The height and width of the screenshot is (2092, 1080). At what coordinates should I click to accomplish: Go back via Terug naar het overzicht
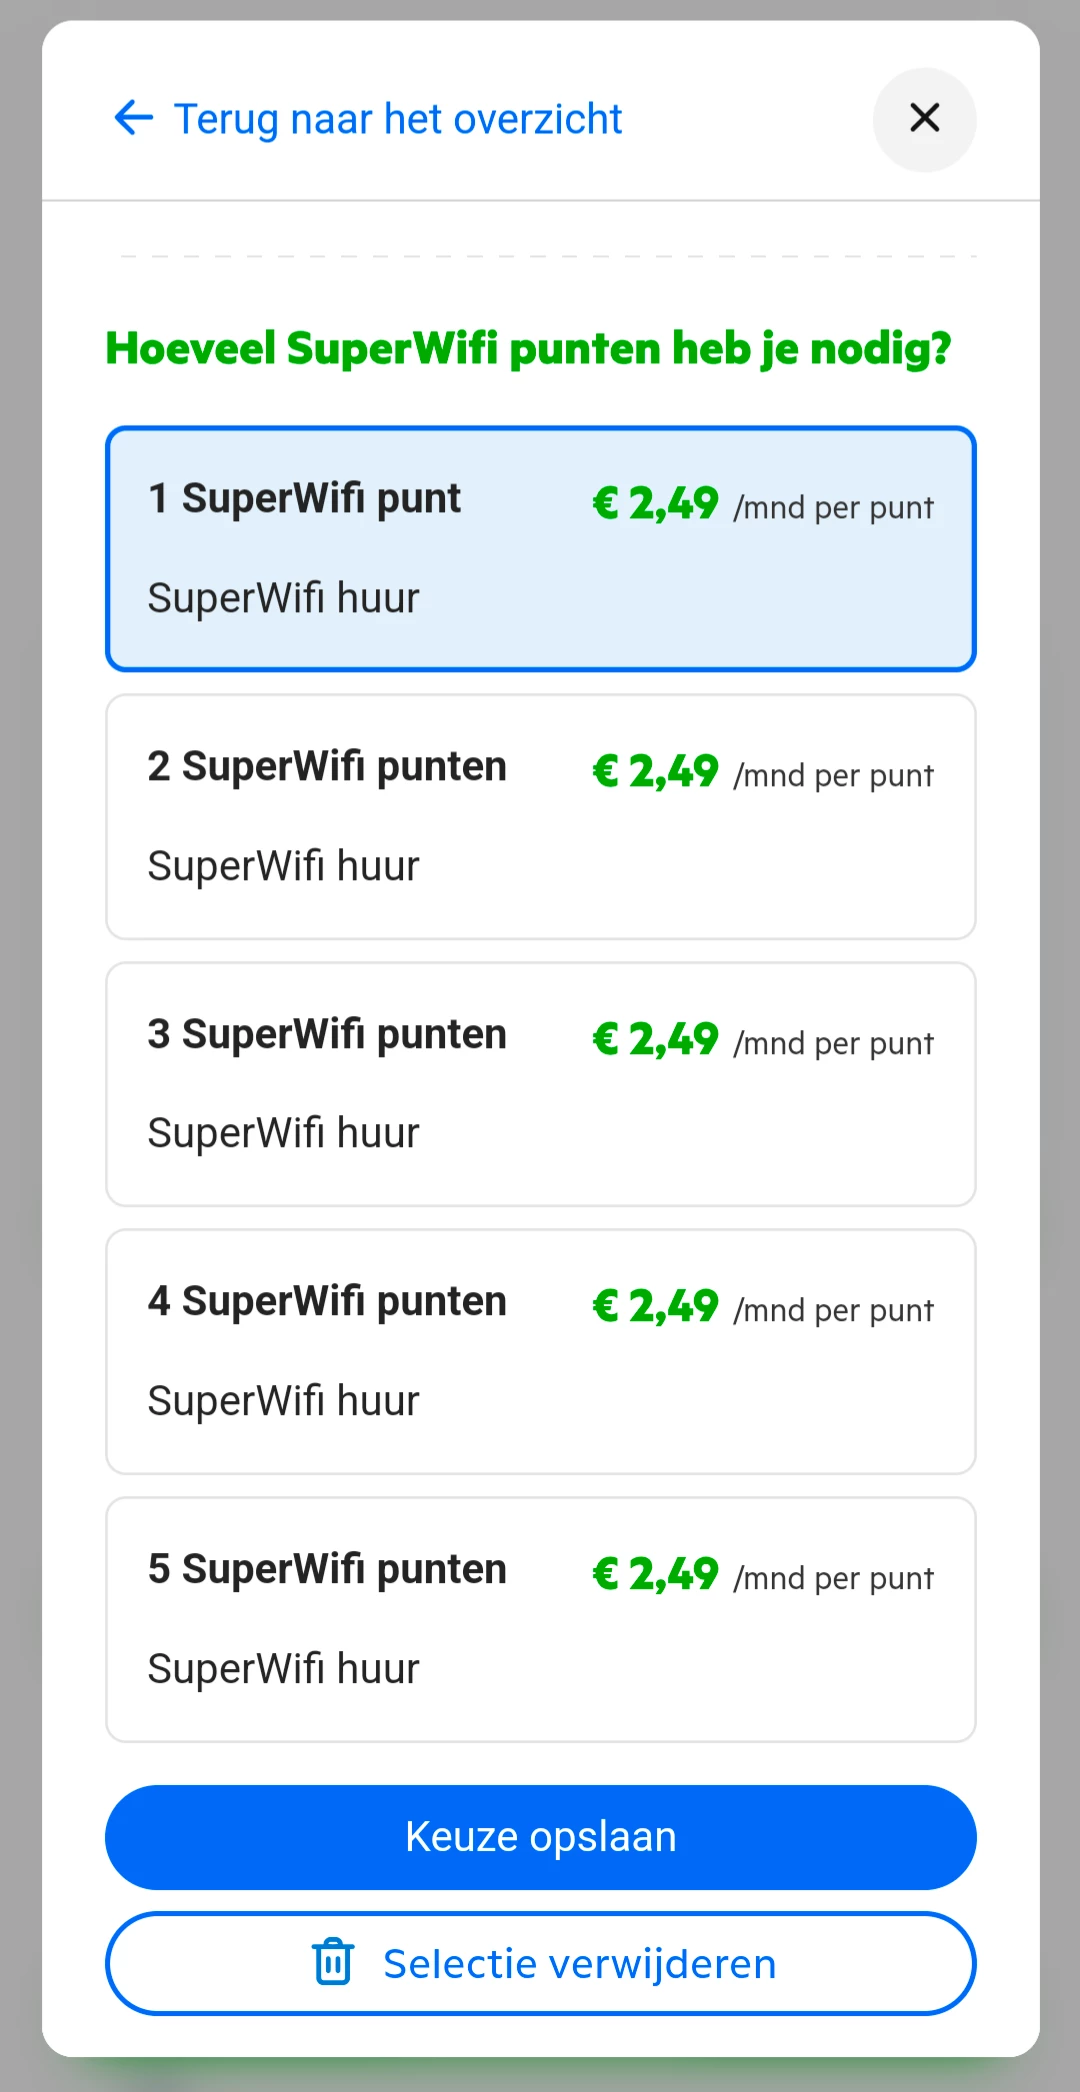(398, 119)
